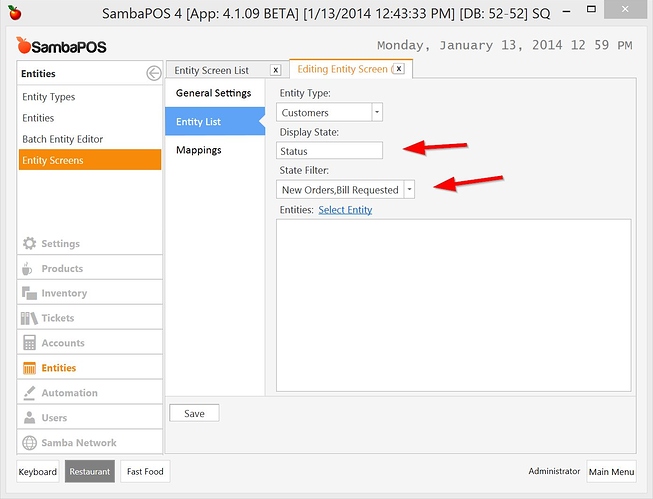This screenshot has height=499, width=653.
Task: Open the Accounts category label
Action: click(x=63, y=343)
